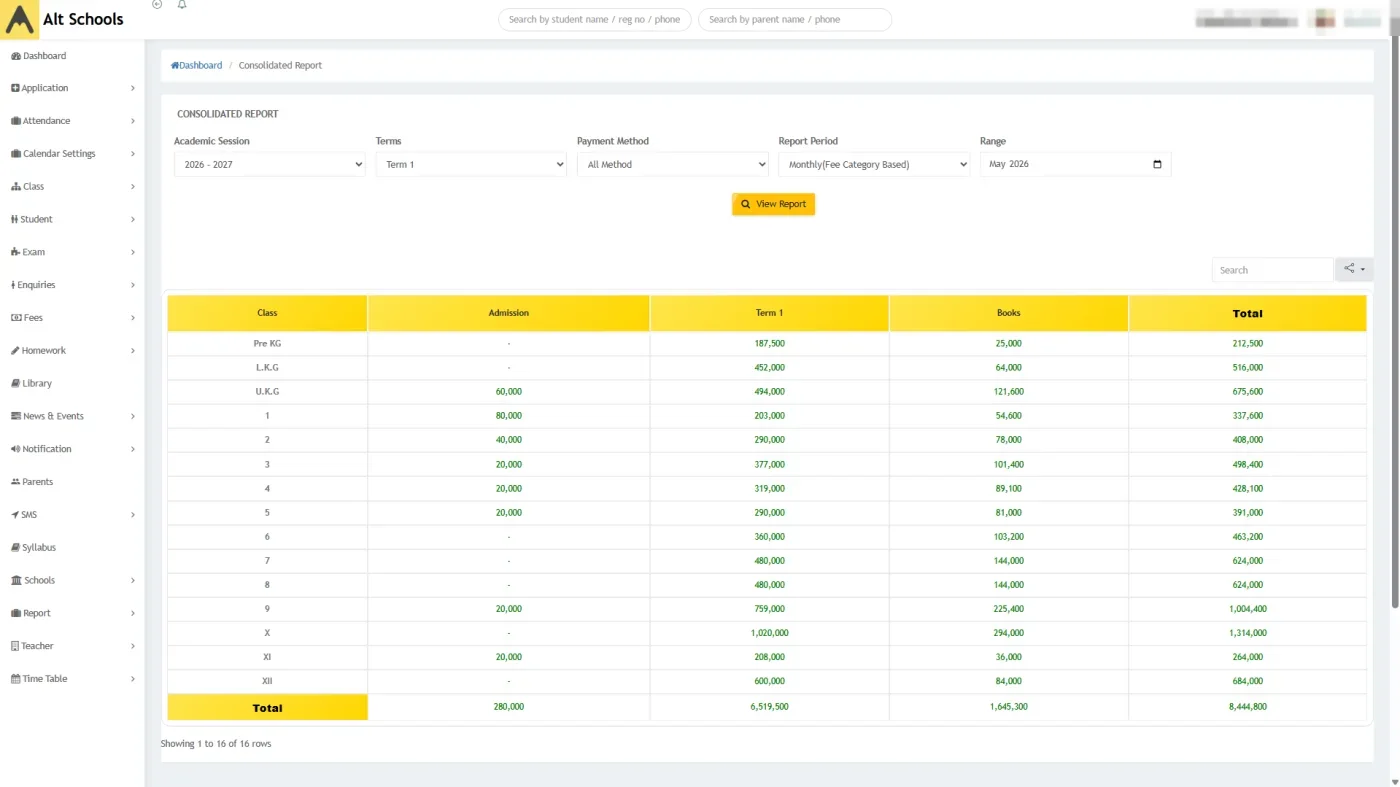Screen dimensions: 1400x787
Task: Open the Teacher menu item
Action: (72, 646)
